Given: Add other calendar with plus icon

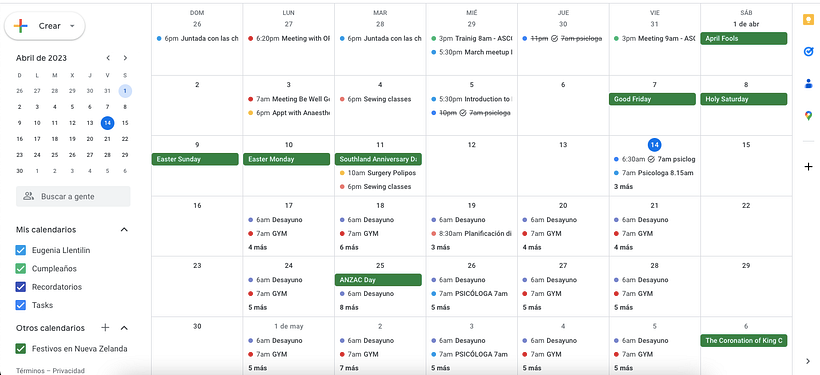Looking at the screenshot, I should click(x=105, y=328).
